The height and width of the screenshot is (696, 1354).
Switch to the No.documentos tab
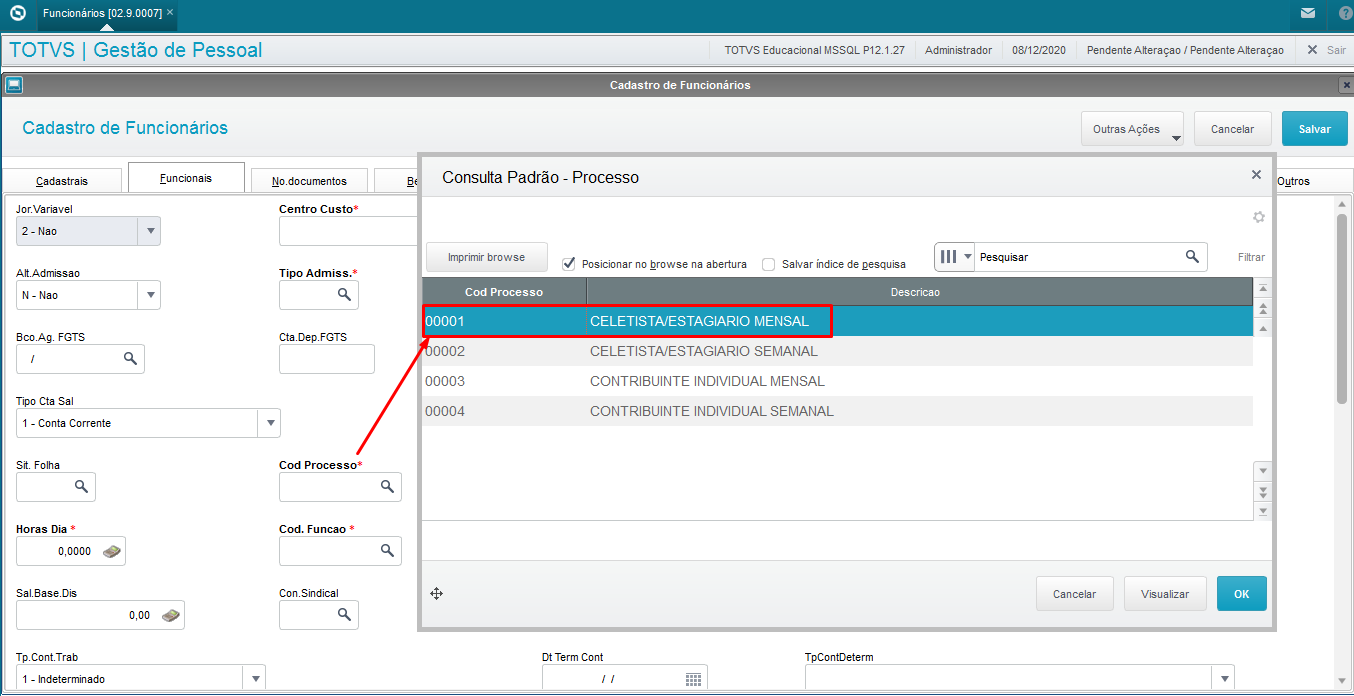pos(309,181)
